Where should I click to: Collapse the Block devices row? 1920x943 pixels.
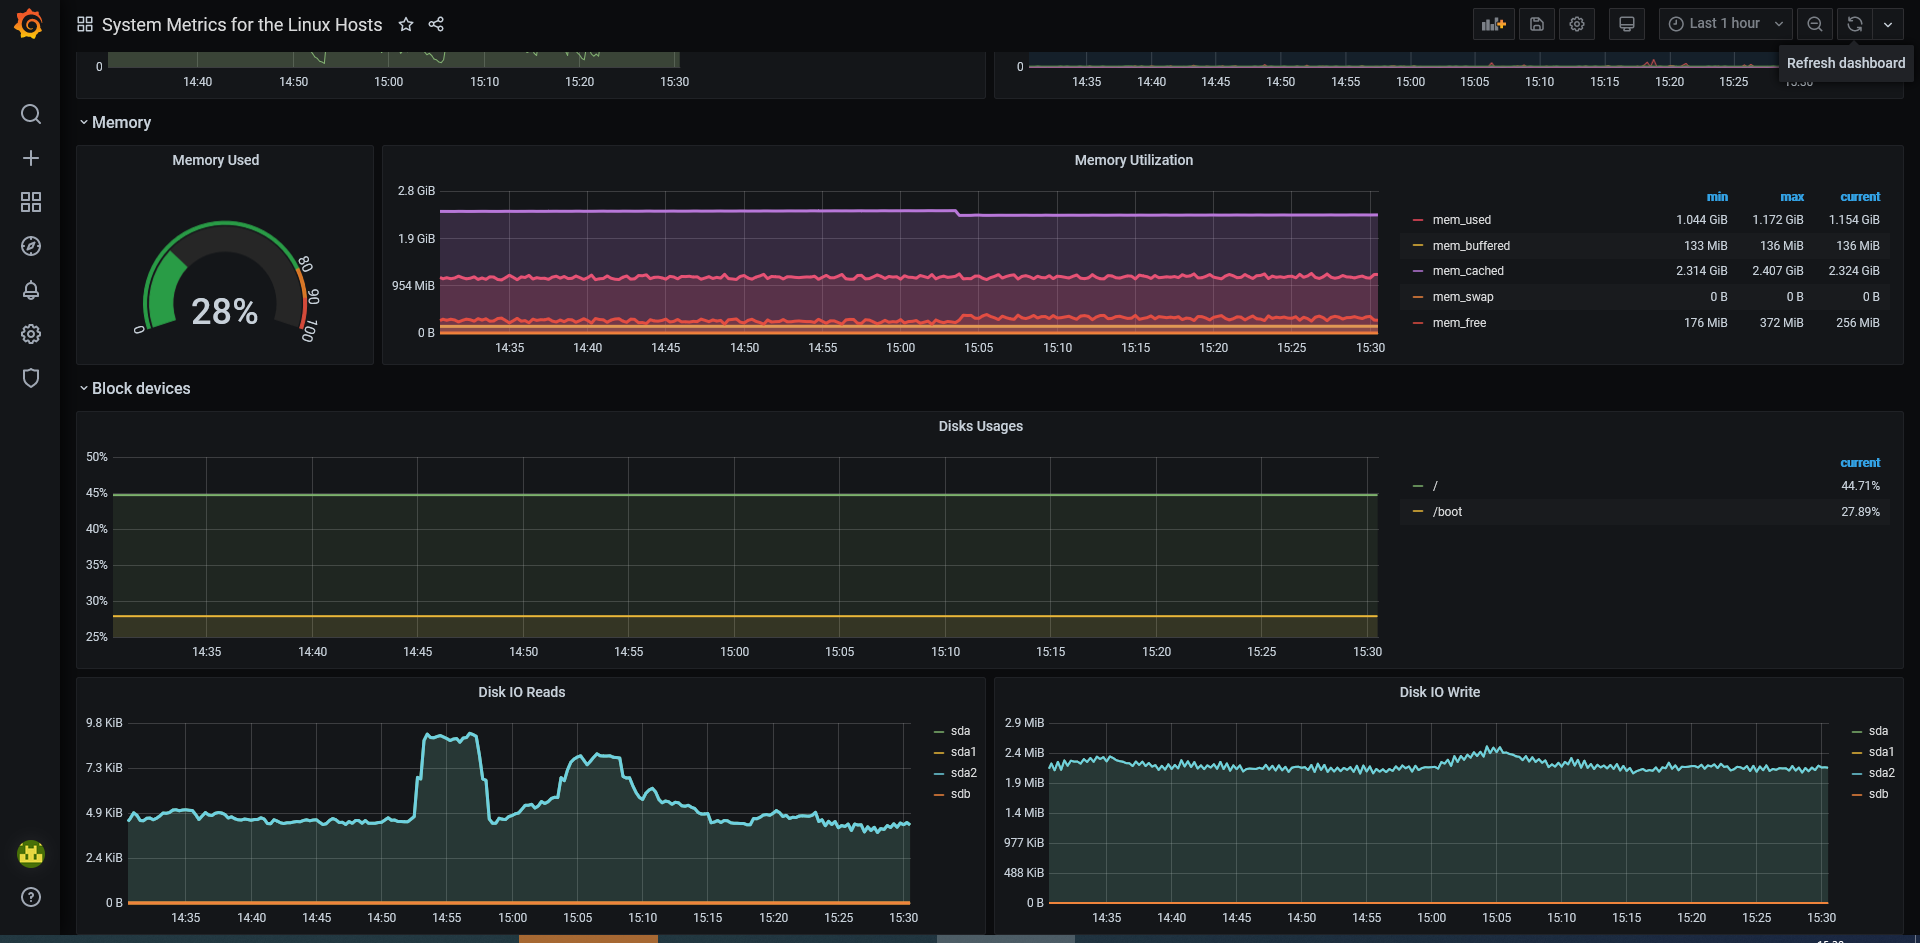(x=140, y=388)
